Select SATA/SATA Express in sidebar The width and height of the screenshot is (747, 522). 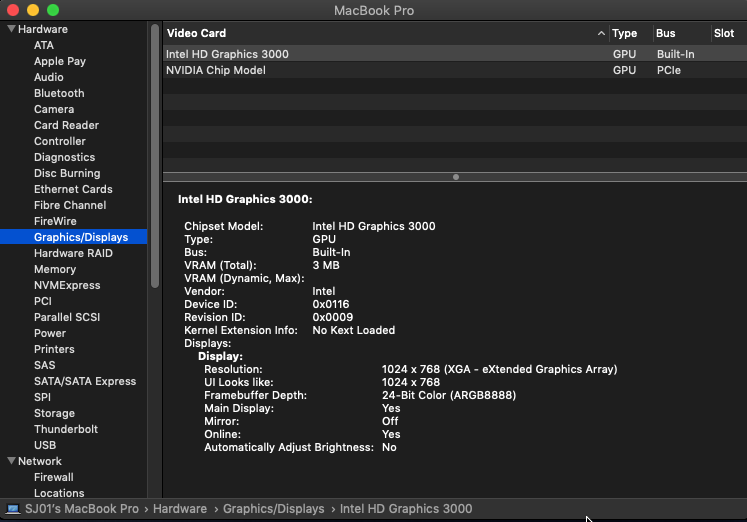(85, 381)
